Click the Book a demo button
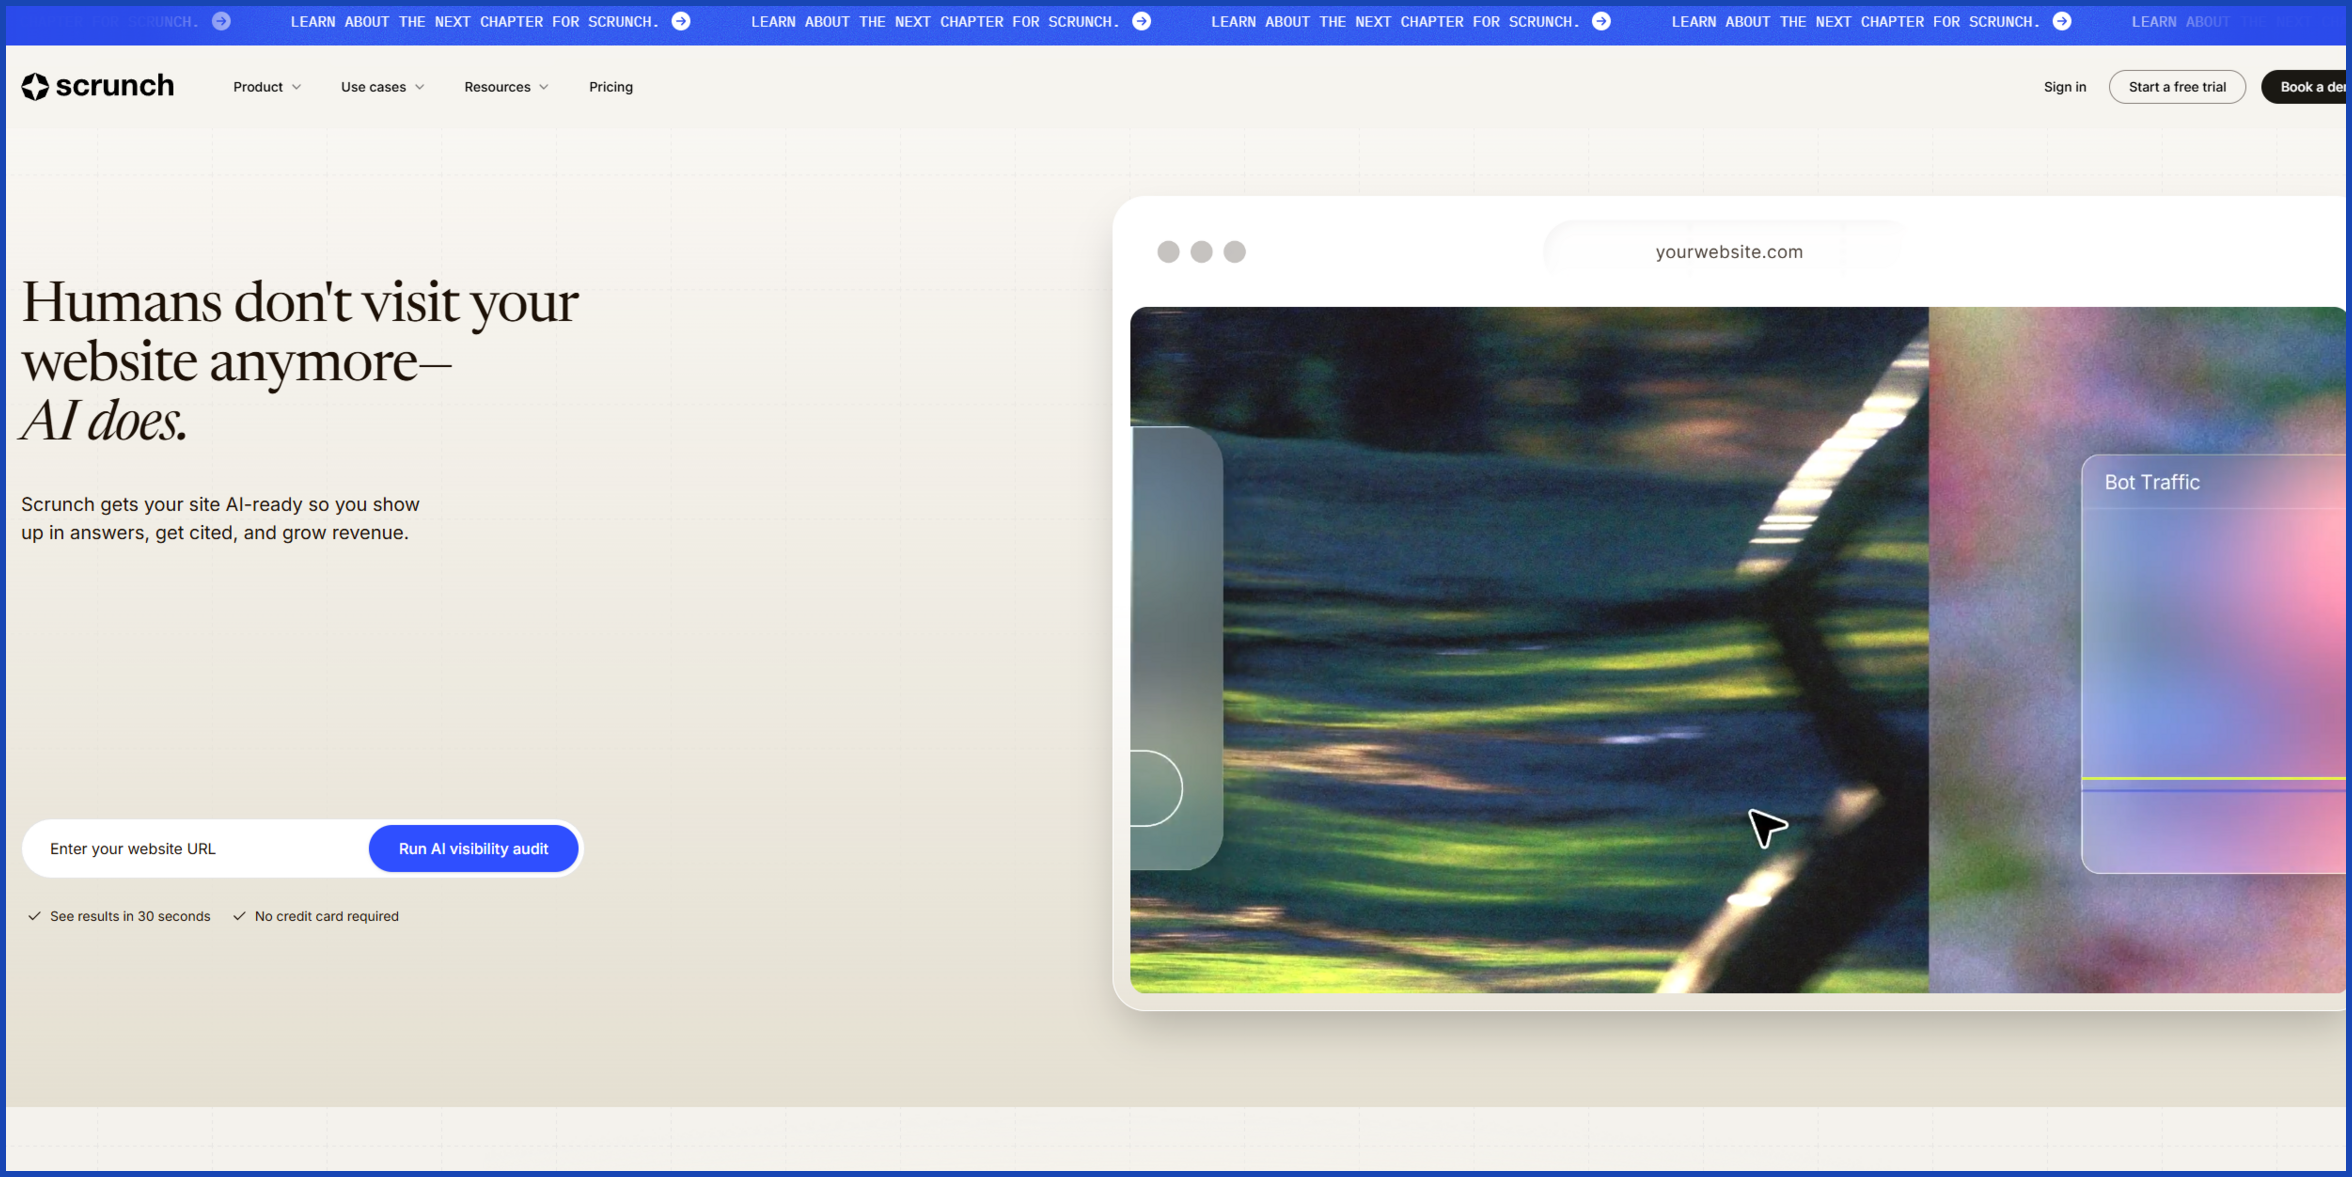The width and height of the screenshot is (2352, 1177). (2306, 87)
